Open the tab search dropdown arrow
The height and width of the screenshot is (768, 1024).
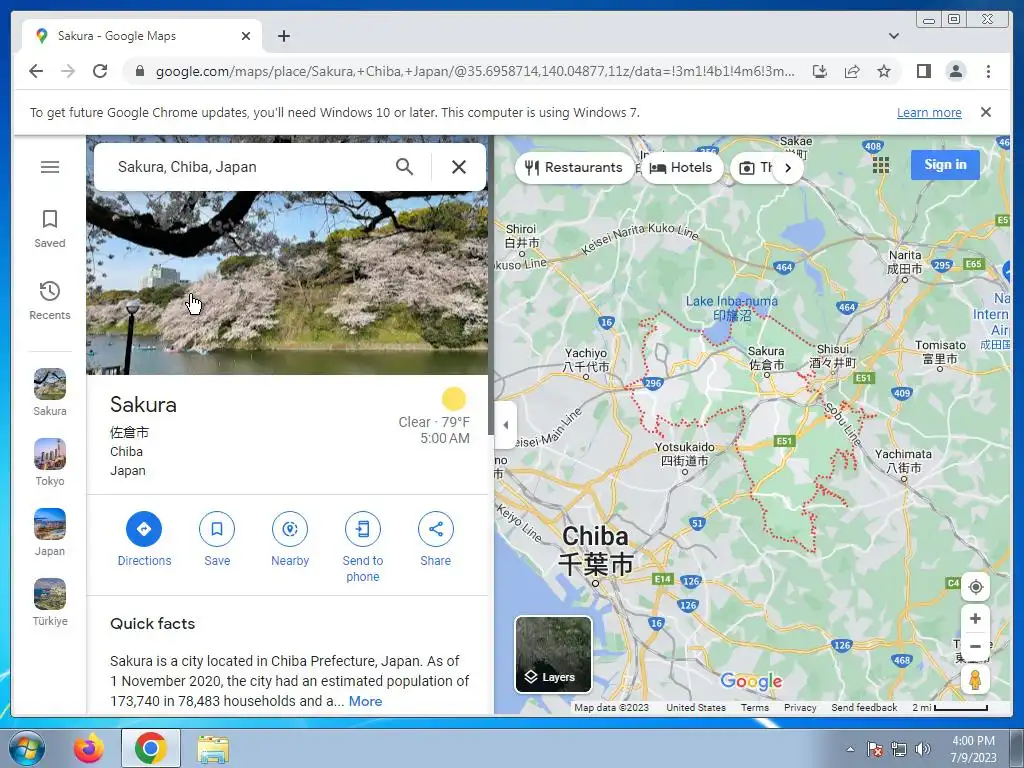[x=893, y=37]
